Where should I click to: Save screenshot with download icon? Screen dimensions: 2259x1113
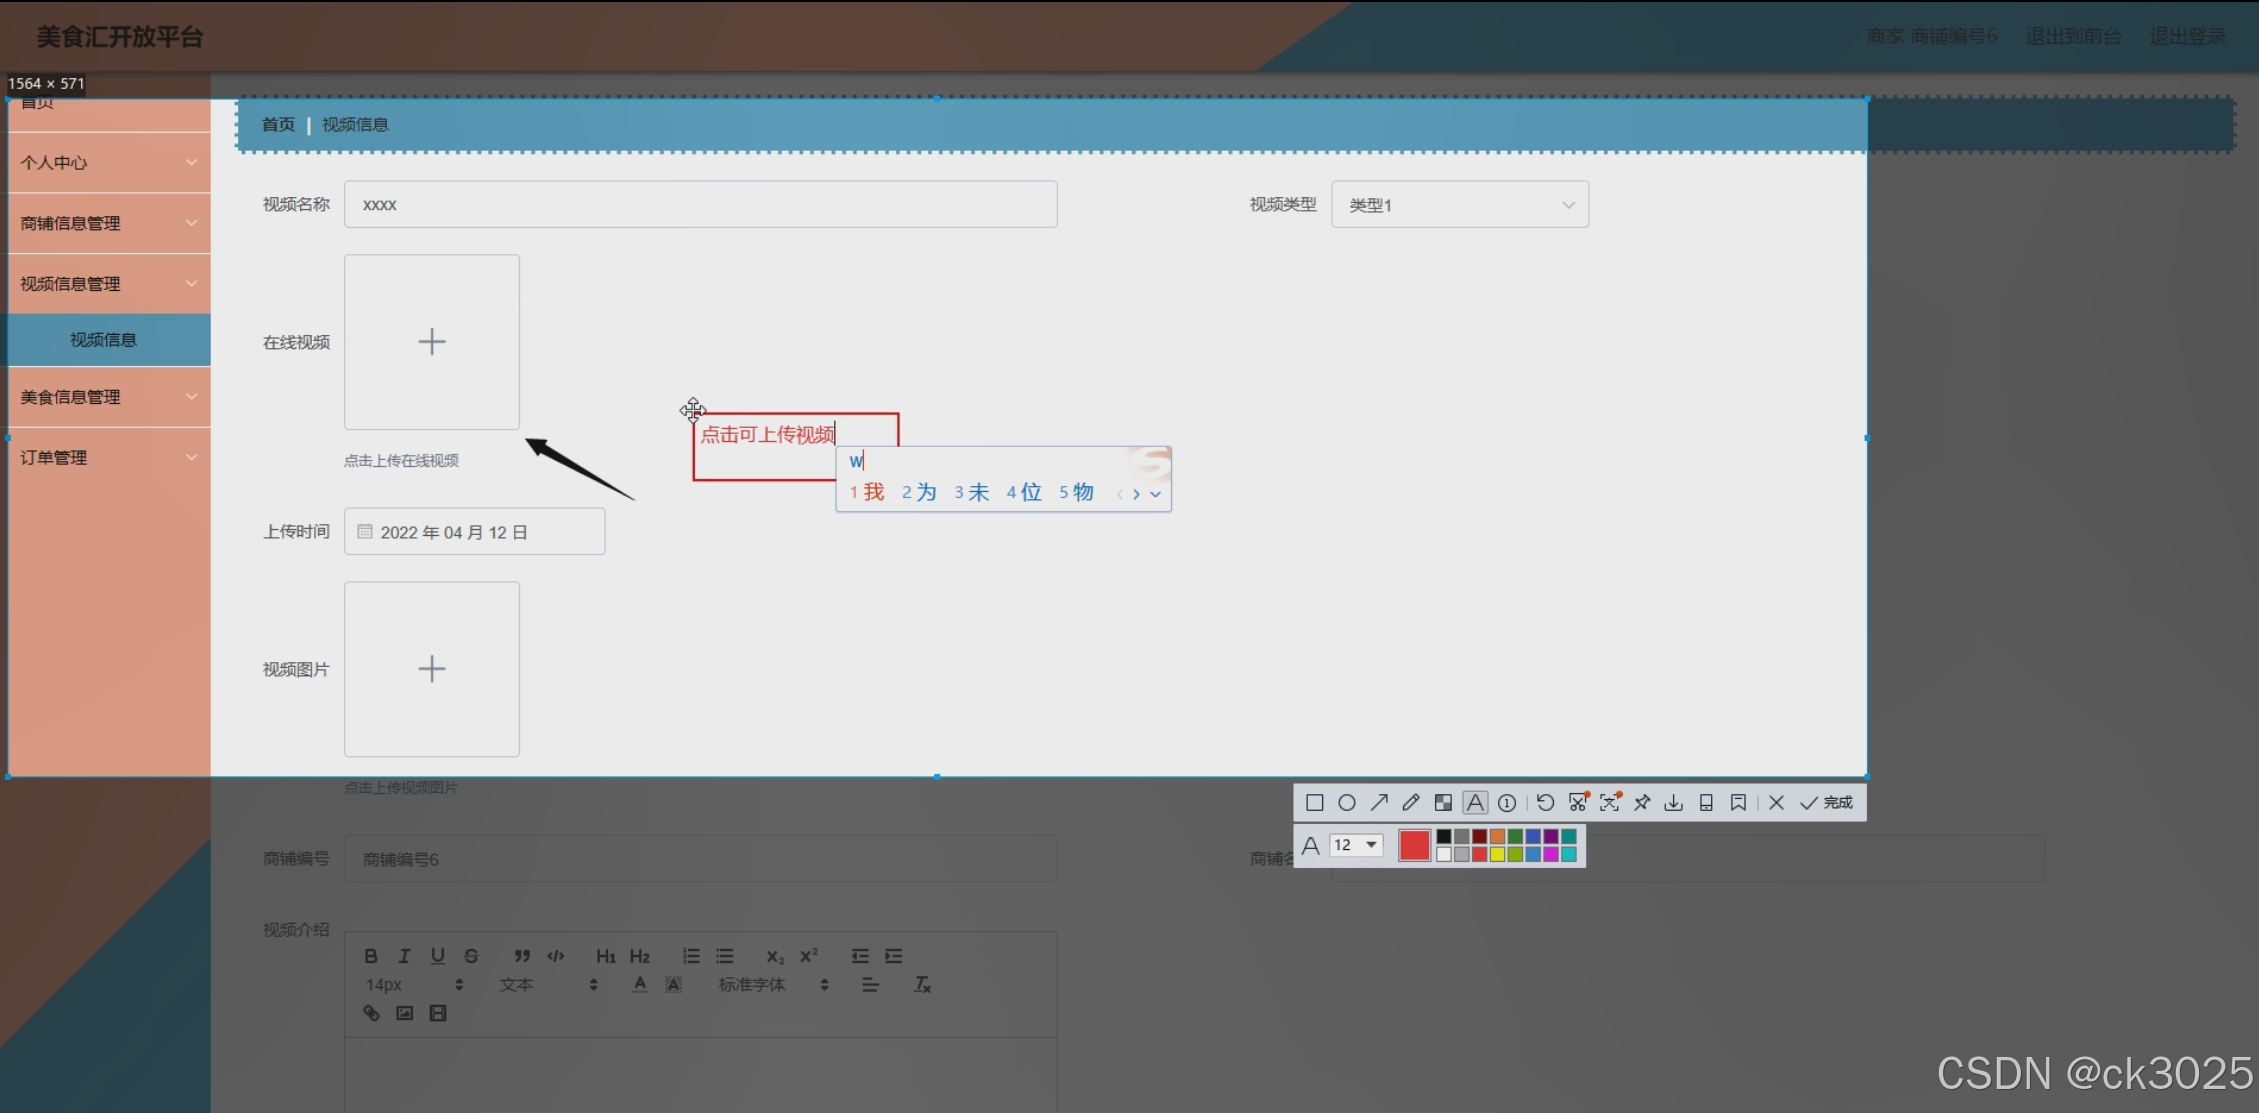pyautogui.click(x=1674, y=803)
